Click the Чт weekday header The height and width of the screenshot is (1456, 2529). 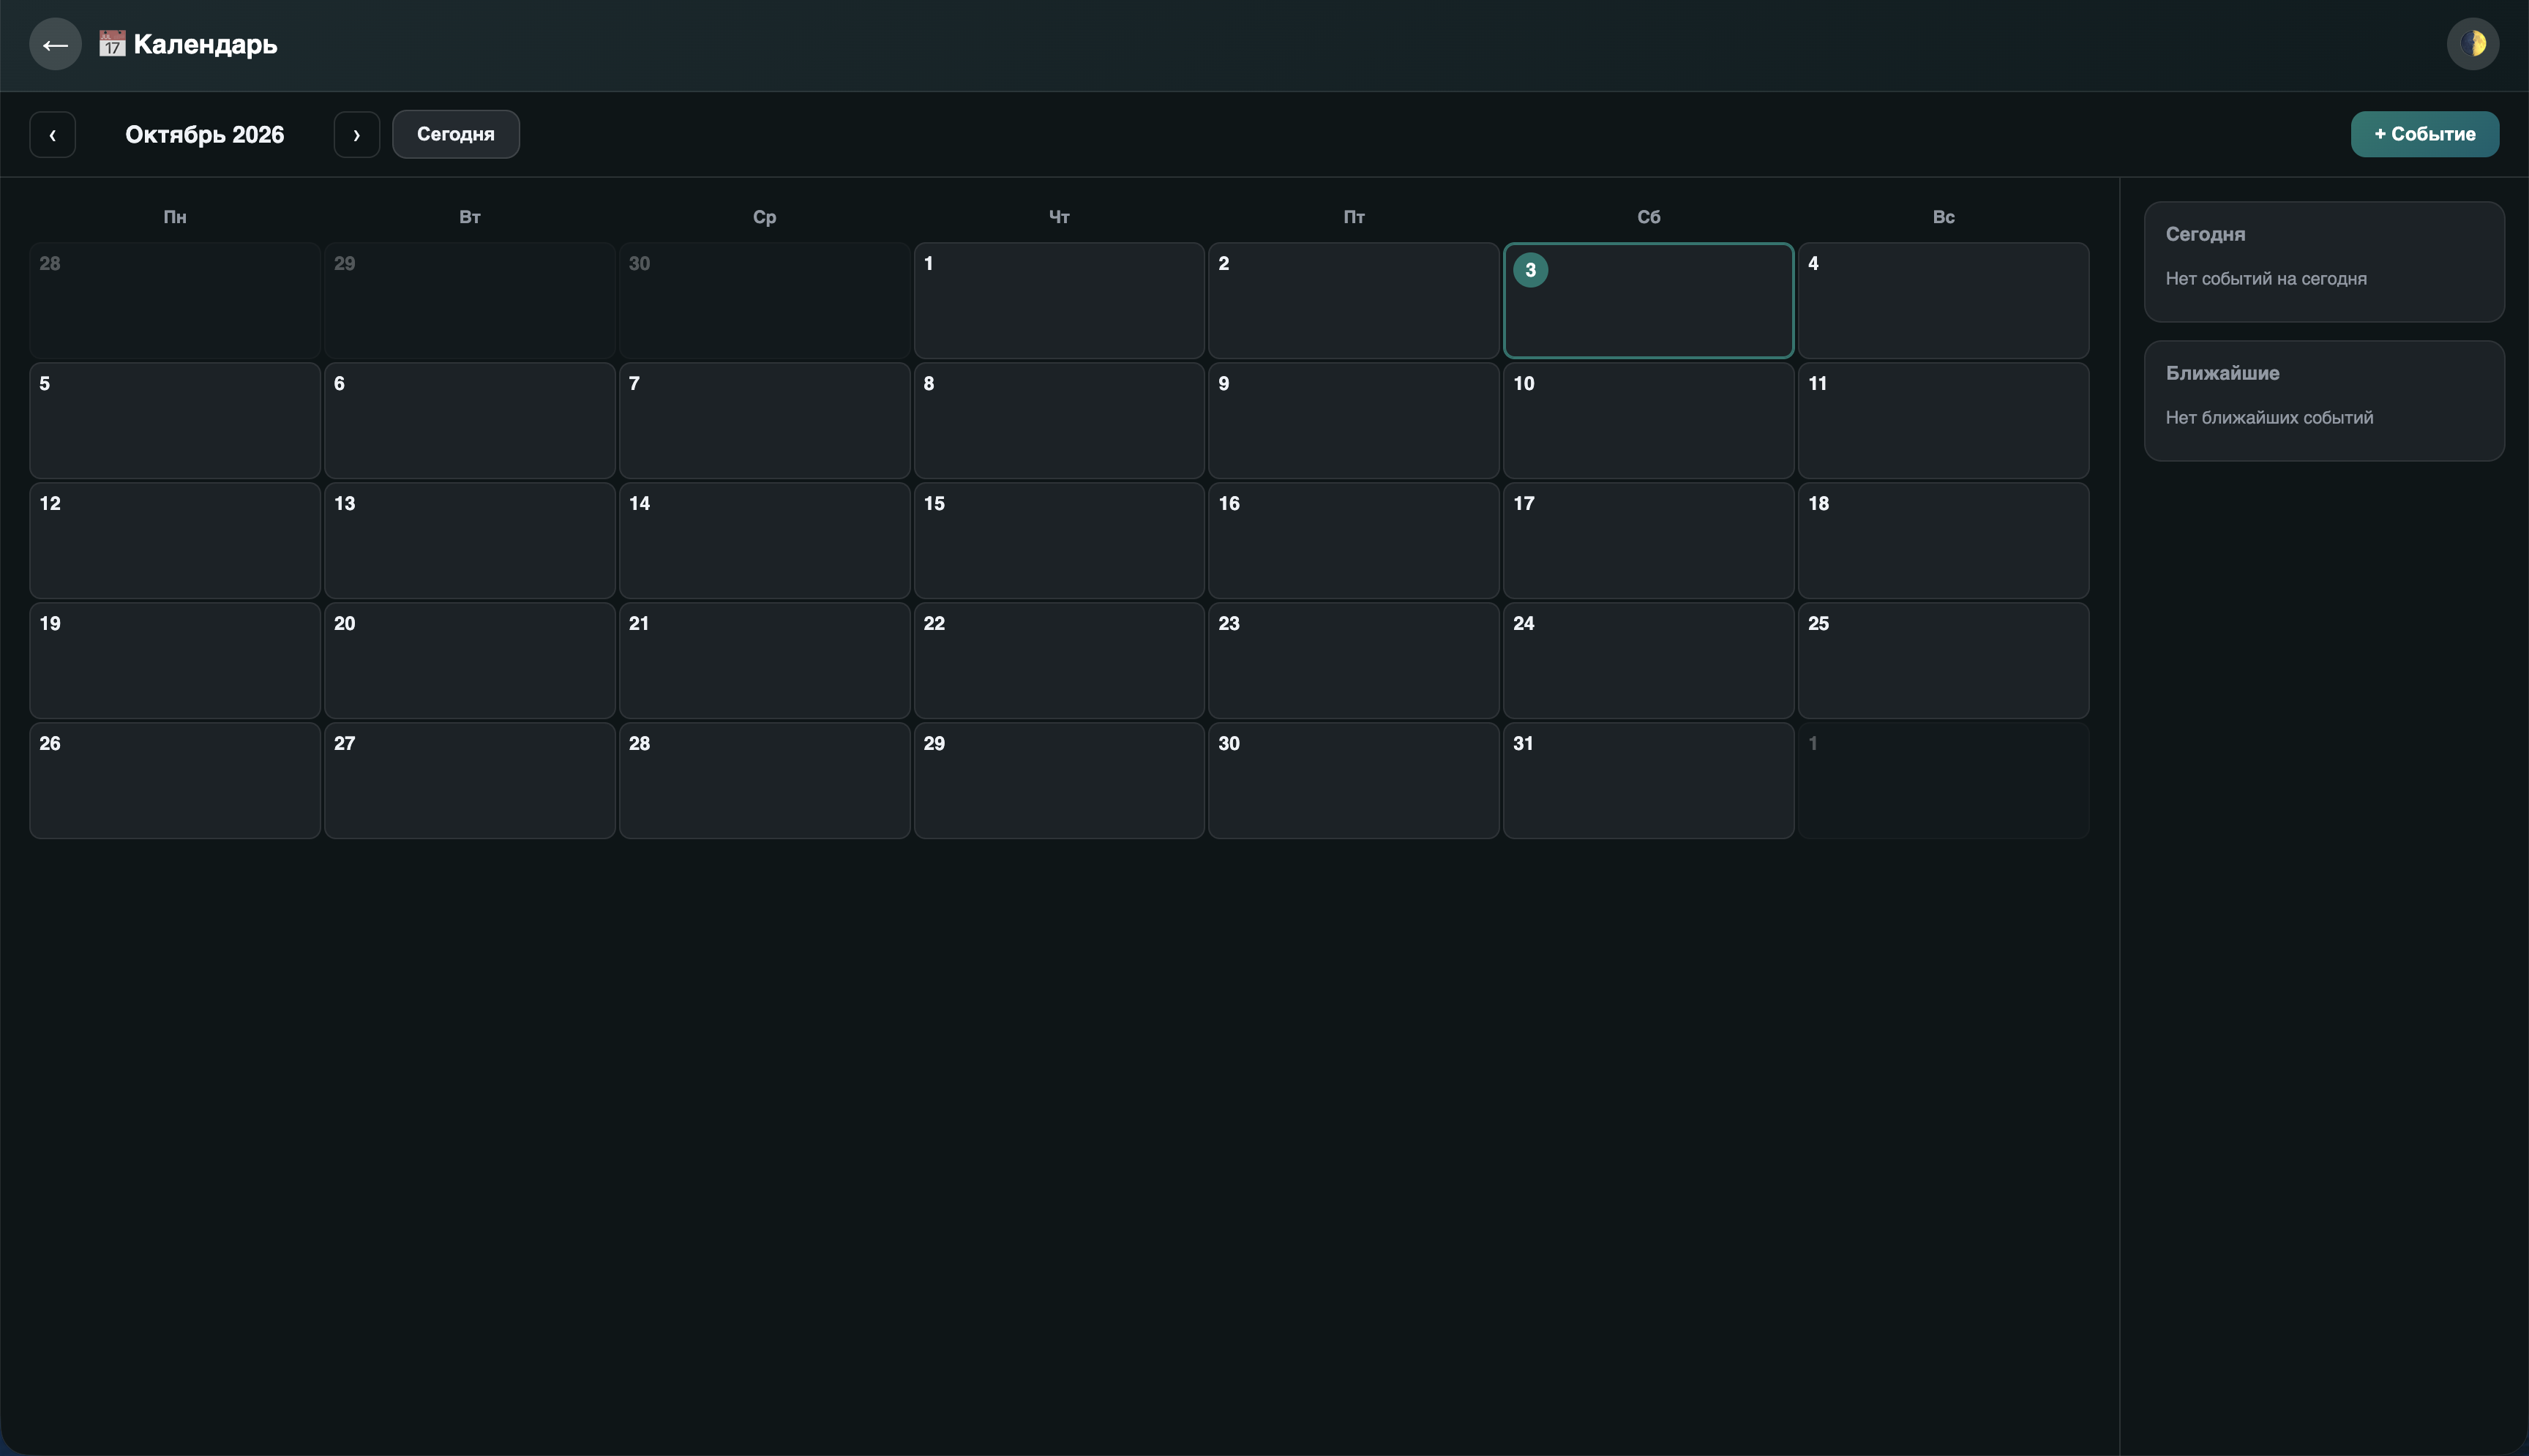(x=1059, y=217)
